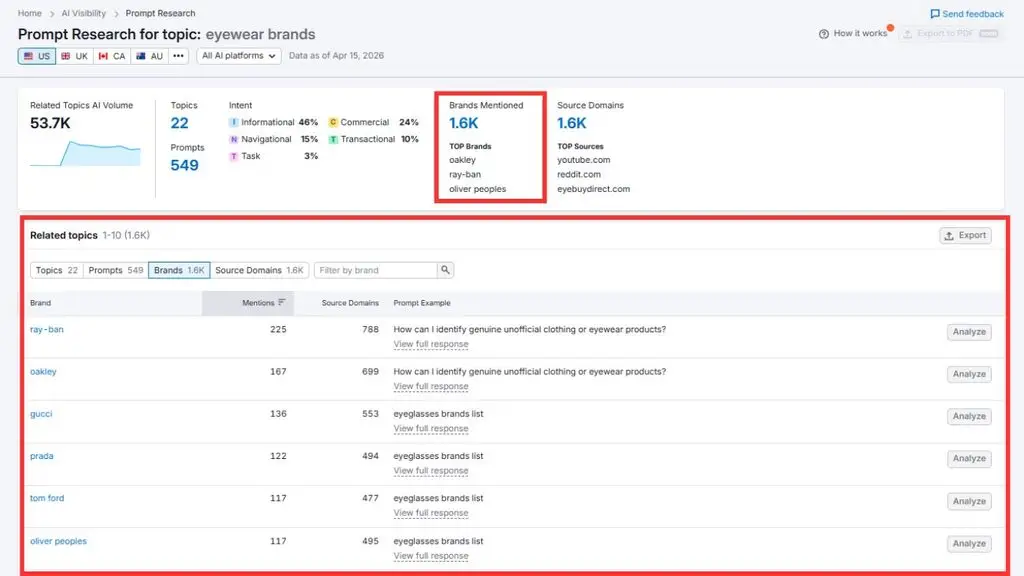1024x576 pixels.
Task: Click the ray-ban brand link
Action: pyautogui.click(x=46, y=329)
